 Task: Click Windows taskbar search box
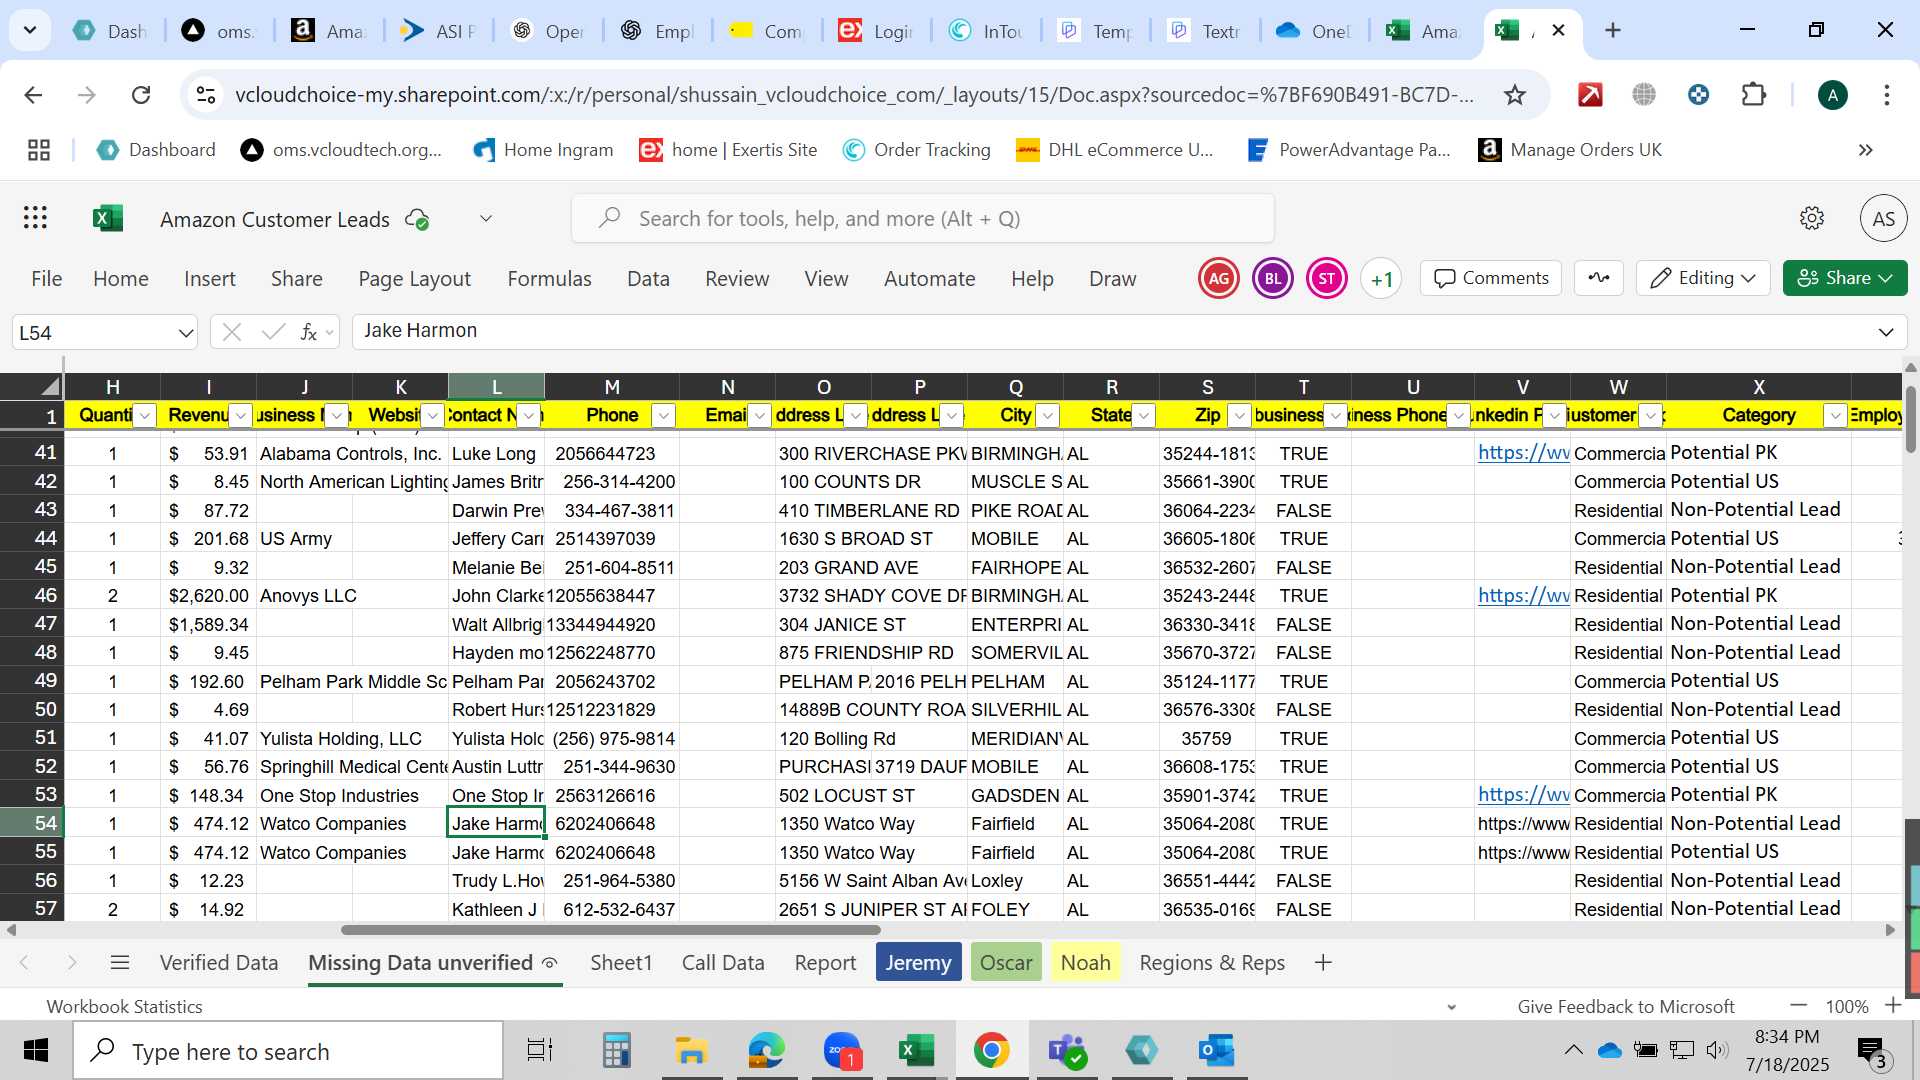point(290,1051)
